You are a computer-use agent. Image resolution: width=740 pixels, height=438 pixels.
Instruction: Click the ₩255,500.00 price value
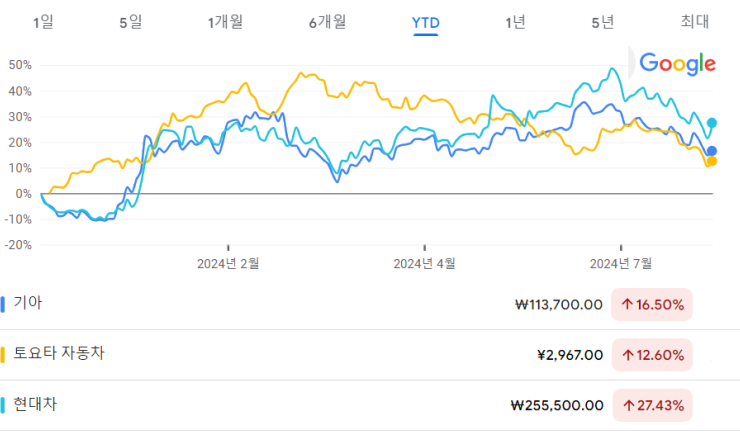(557, 406)
